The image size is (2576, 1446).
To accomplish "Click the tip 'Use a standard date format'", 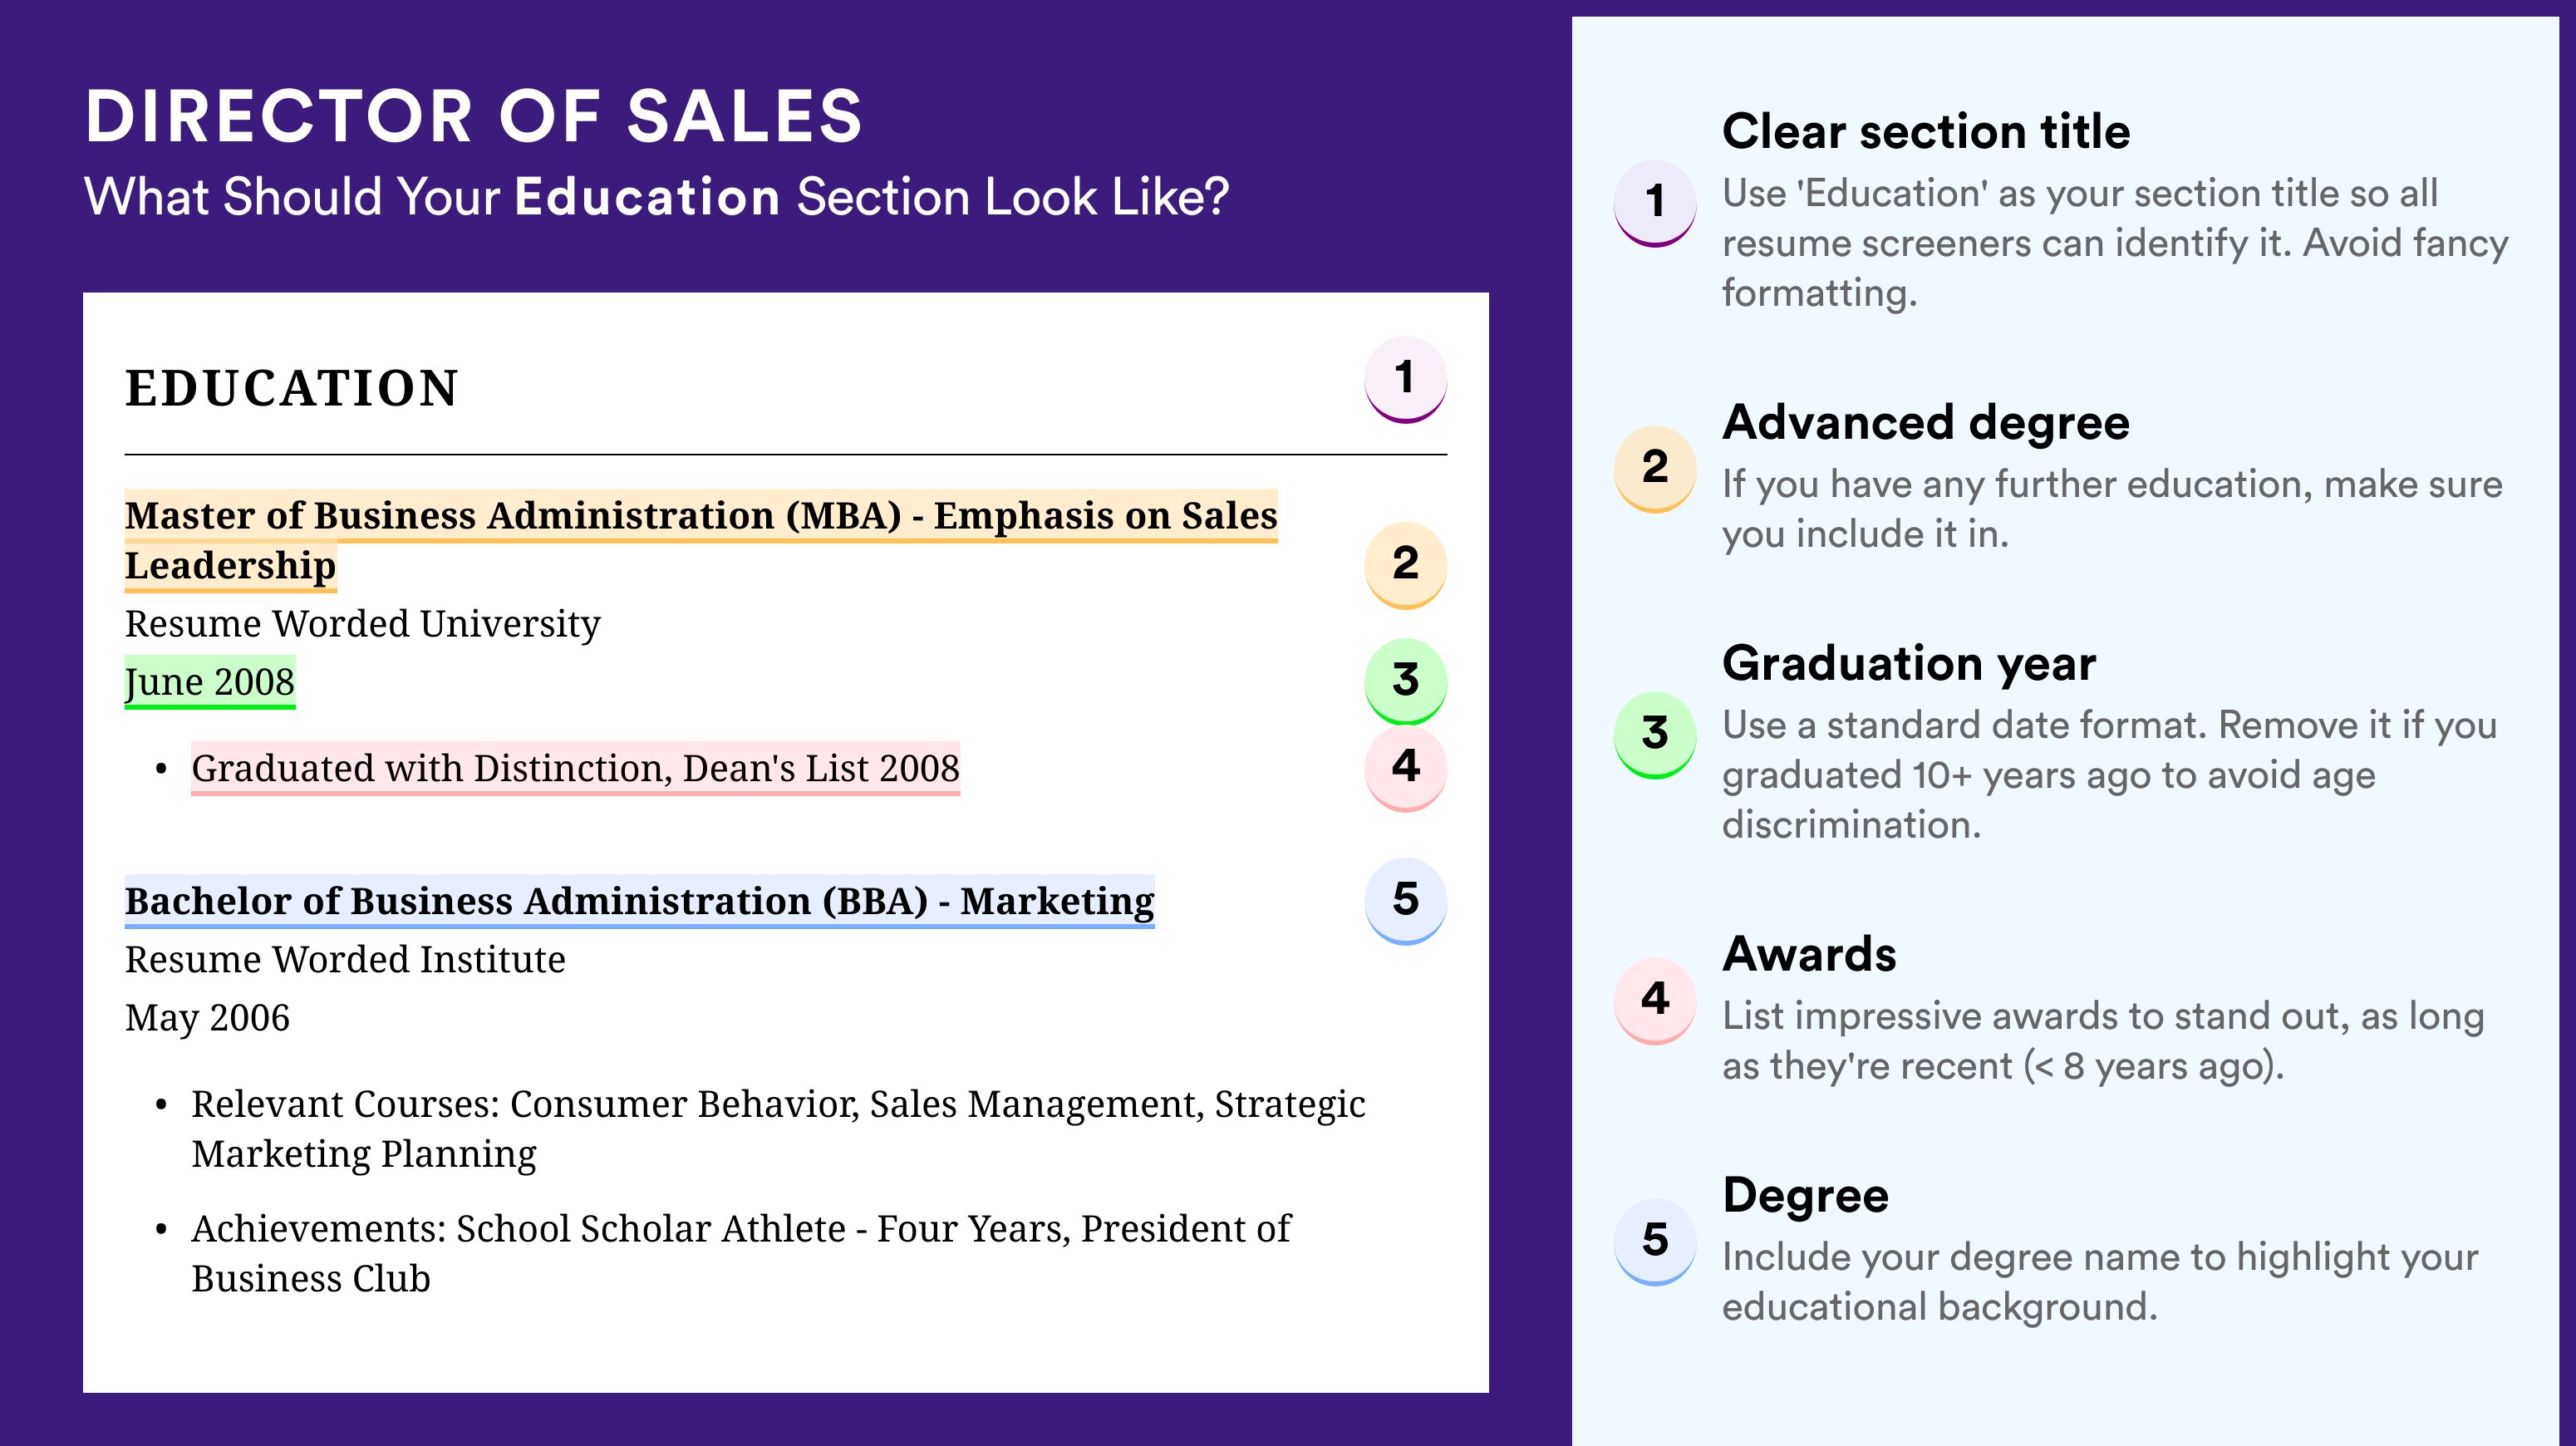I will tap(2110, 775).
